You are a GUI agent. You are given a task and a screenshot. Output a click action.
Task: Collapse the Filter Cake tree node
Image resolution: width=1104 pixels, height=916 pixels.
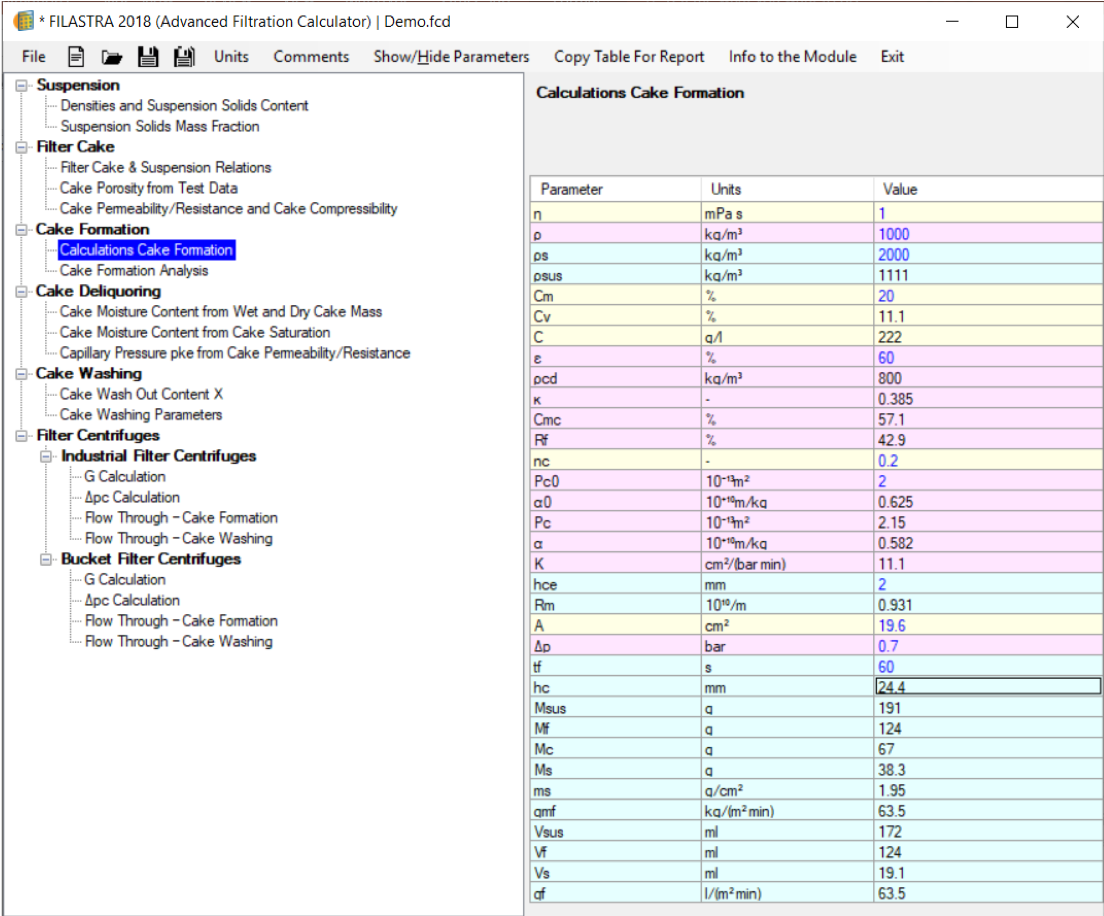[22, 147]
